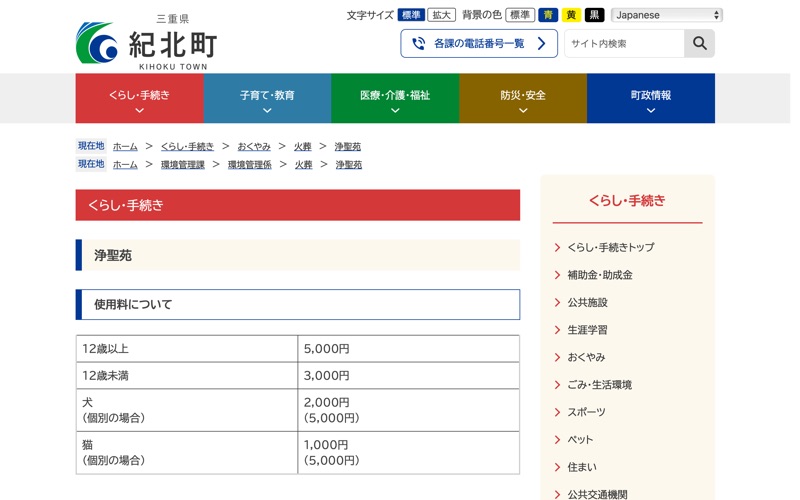The image size is (800, 500).
Task: Open おくやみ sidebar link
Action: 586,357
